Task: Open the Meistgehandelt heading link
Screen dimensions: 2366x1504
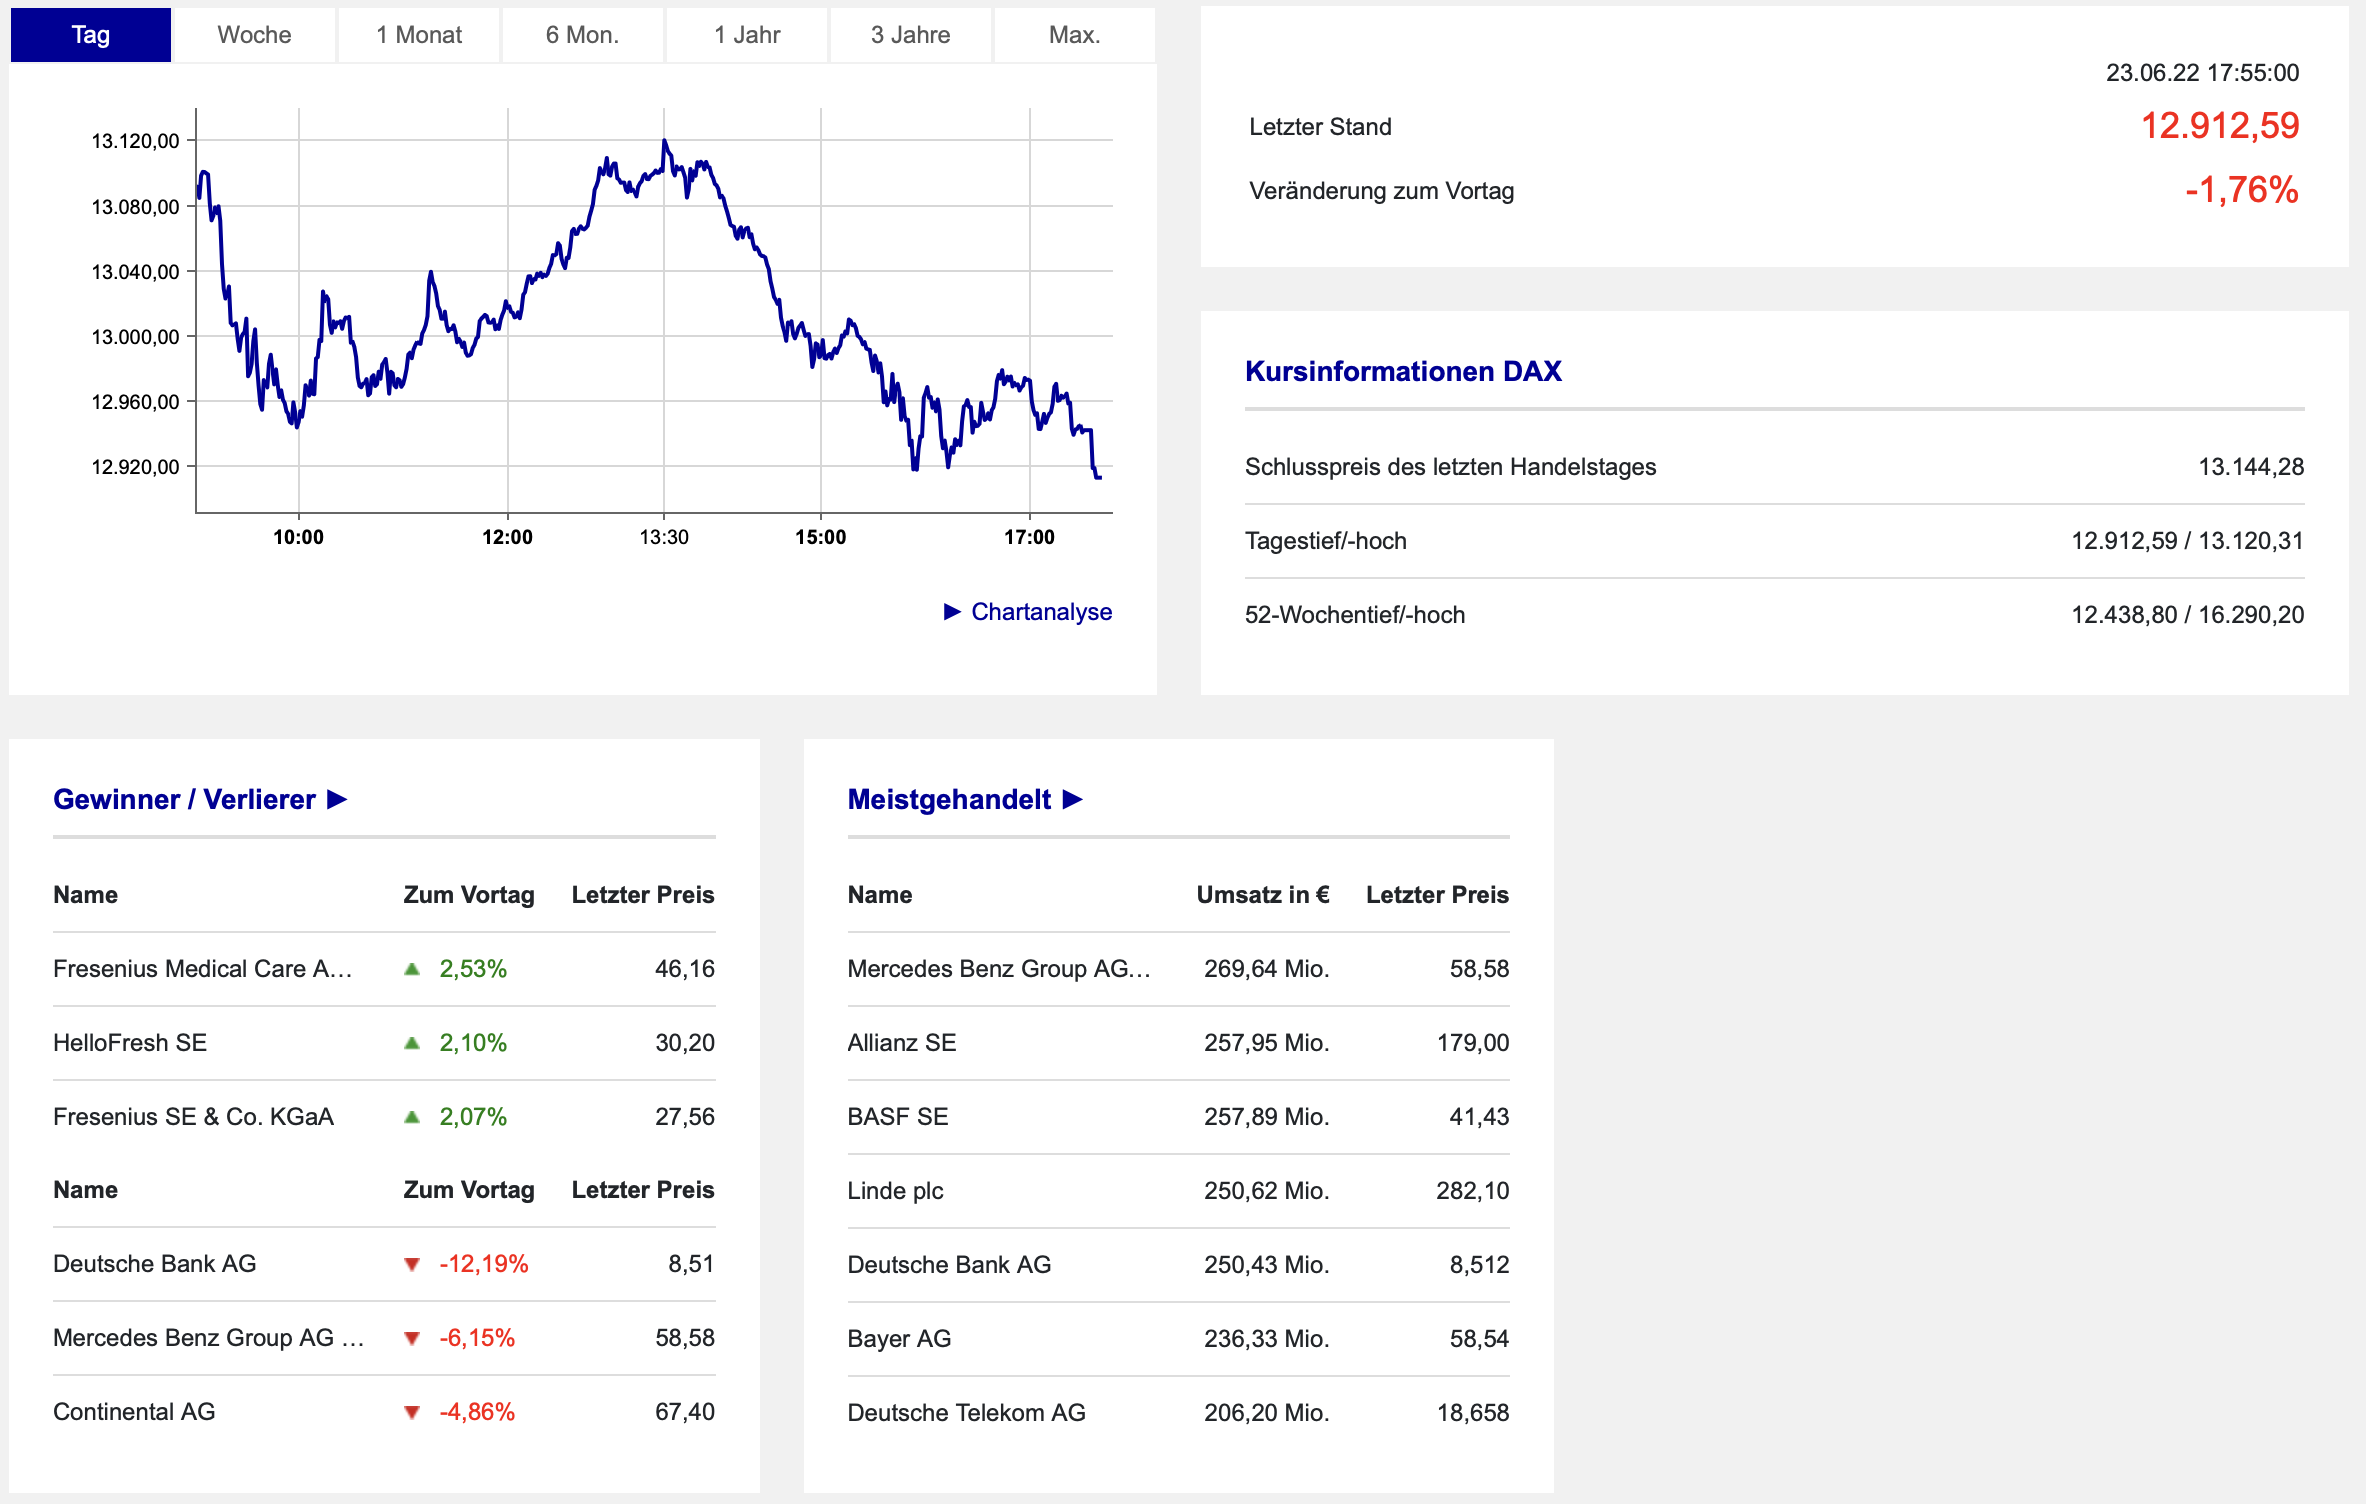Action: pyautogui.click(x=949, y=800)
